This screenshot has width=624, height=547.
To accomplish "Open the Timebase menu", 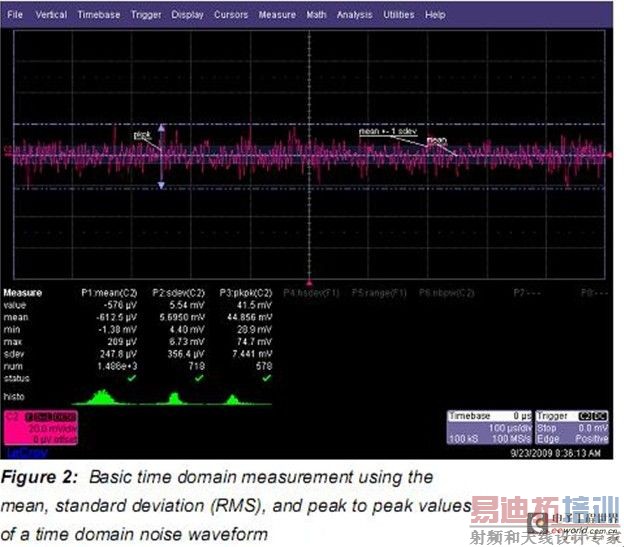I will (97, 15).
